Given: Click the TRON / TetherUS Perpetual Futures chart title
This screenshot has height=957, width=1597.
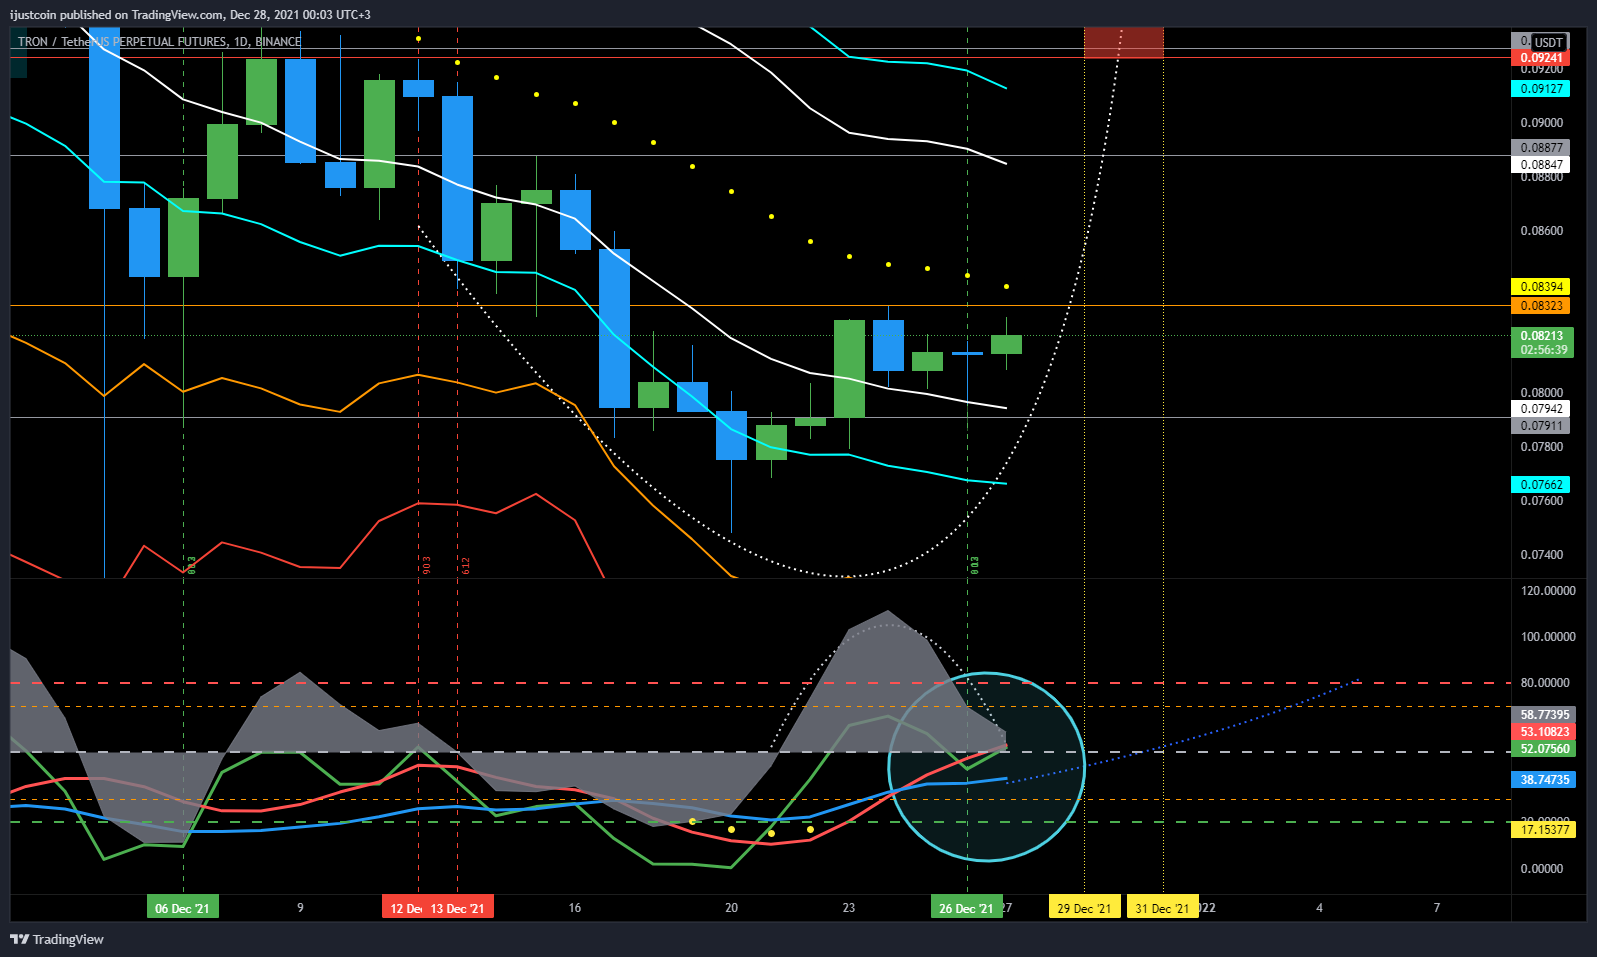Looking at the screenshot, I should (x=159, y=42).
